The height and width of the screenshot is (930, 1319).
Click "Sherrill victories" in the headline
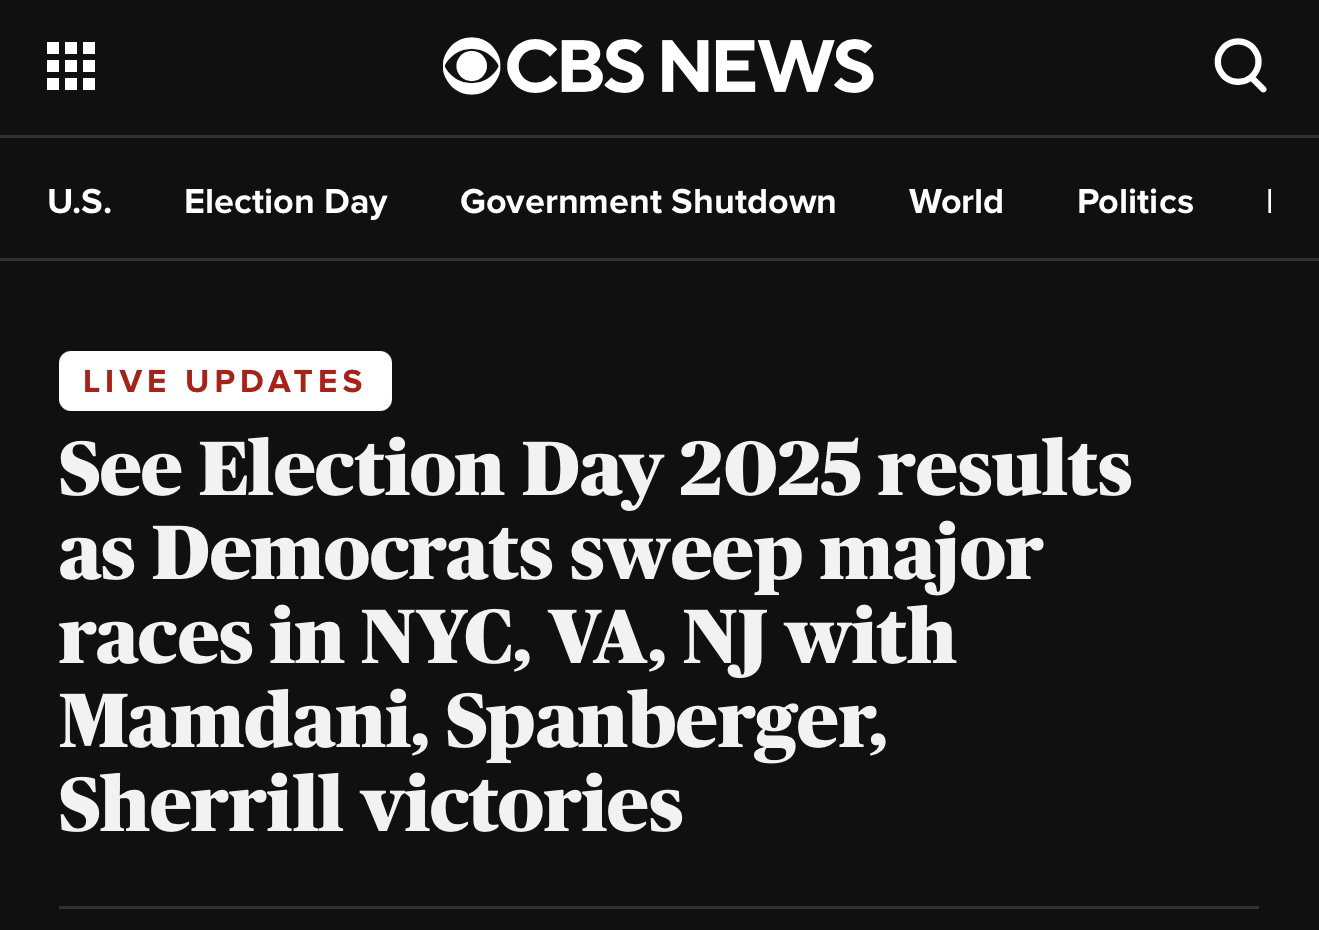coord(370,804)
